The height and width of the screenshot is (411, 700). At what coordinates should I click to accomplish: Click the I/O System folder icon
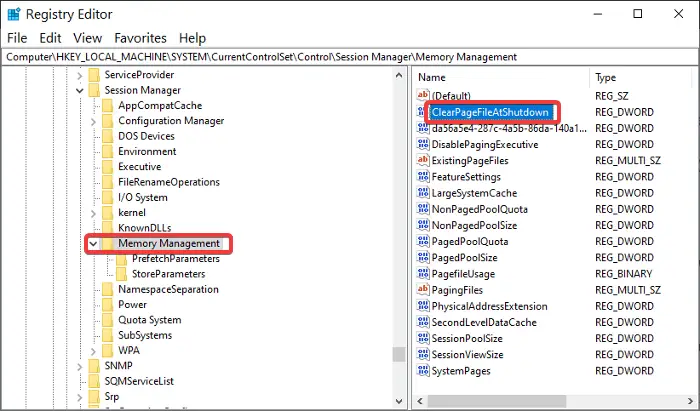point(108,197)
